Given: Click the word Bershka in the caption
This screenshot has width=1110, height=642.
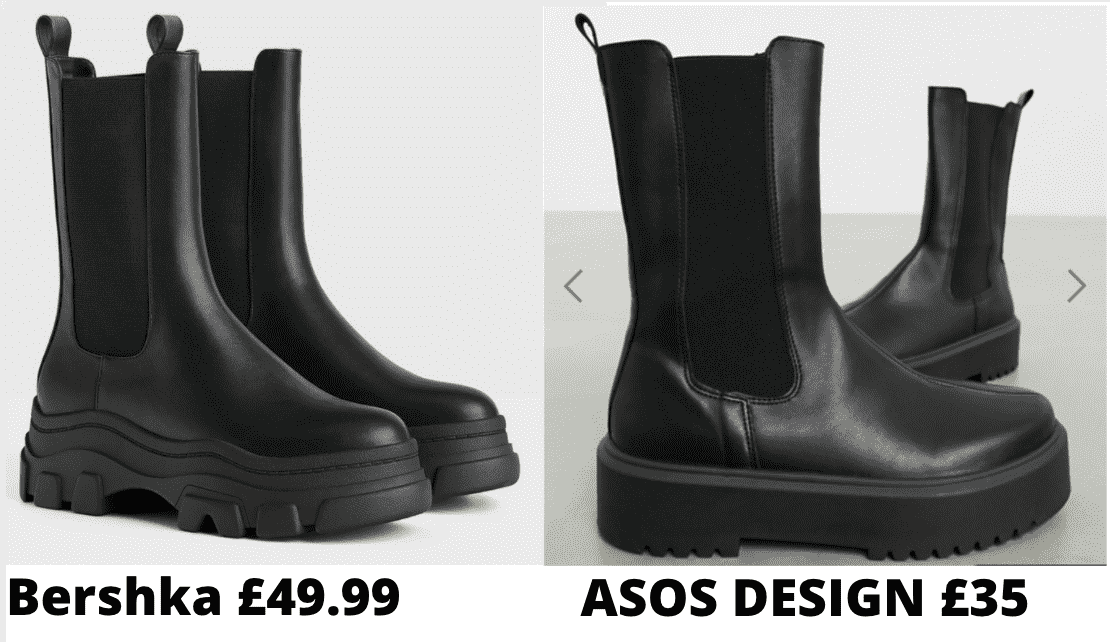Looking at the screenshot, I should click(x=115, y=598).
